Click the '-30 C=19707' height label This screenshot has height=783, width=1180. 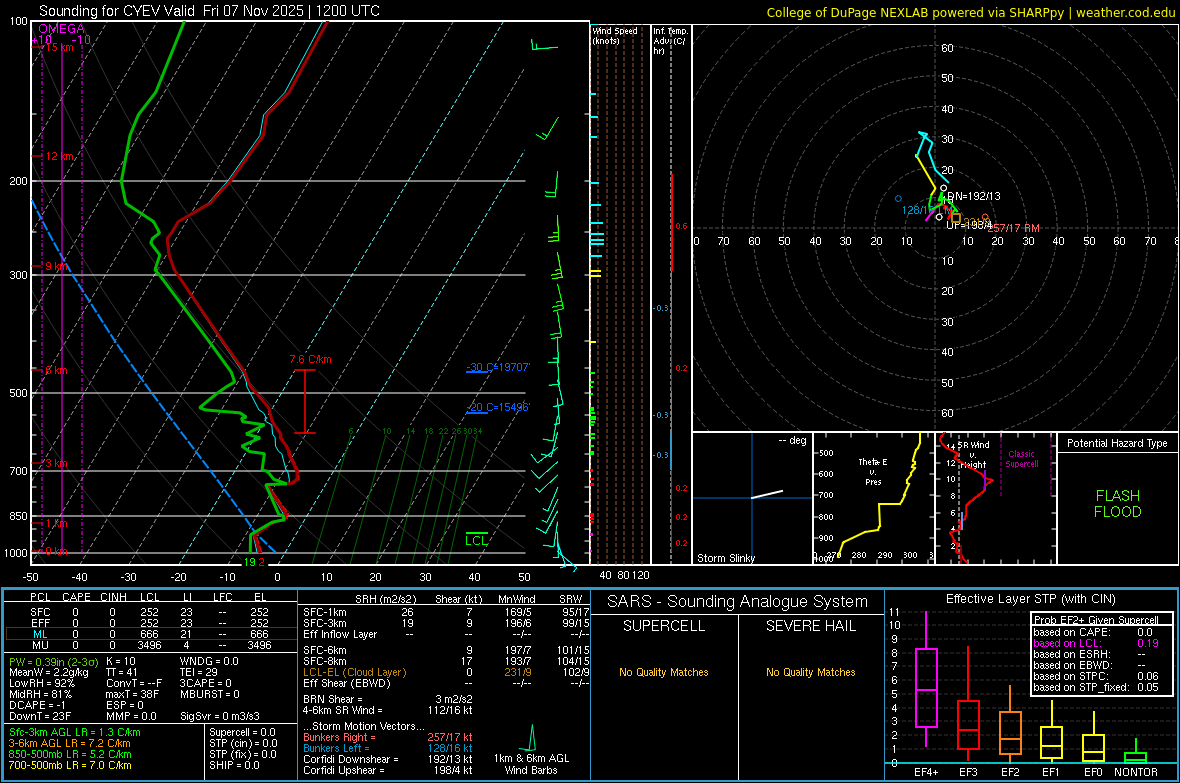(498, 367)
